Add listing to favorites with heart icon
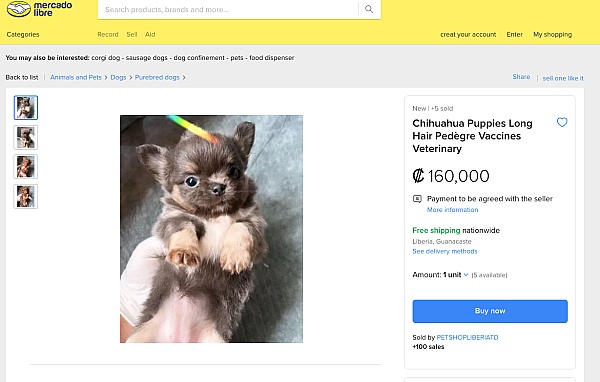This screenshot has height=382, width=600. 562,122
